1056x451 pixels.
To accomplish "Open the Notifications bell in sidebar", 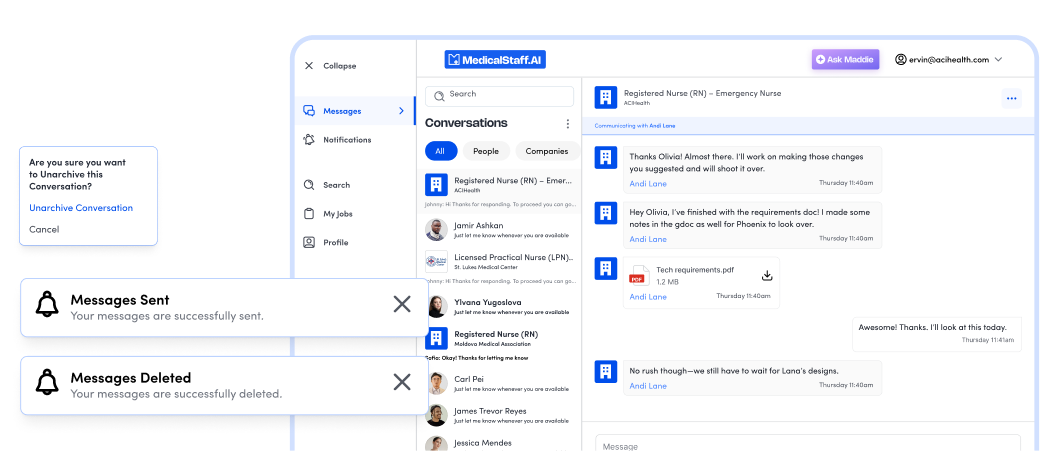I will [309, 140].
